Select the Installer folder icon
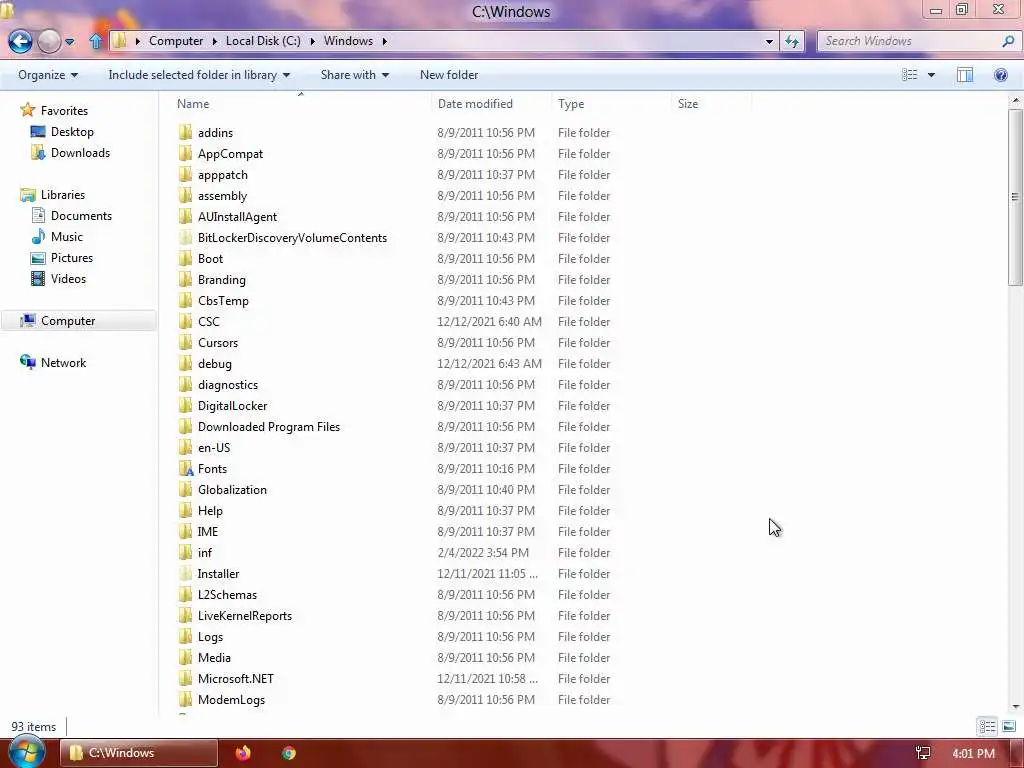The height and width of the screenshot is (768, 1024). pos(185,573)
